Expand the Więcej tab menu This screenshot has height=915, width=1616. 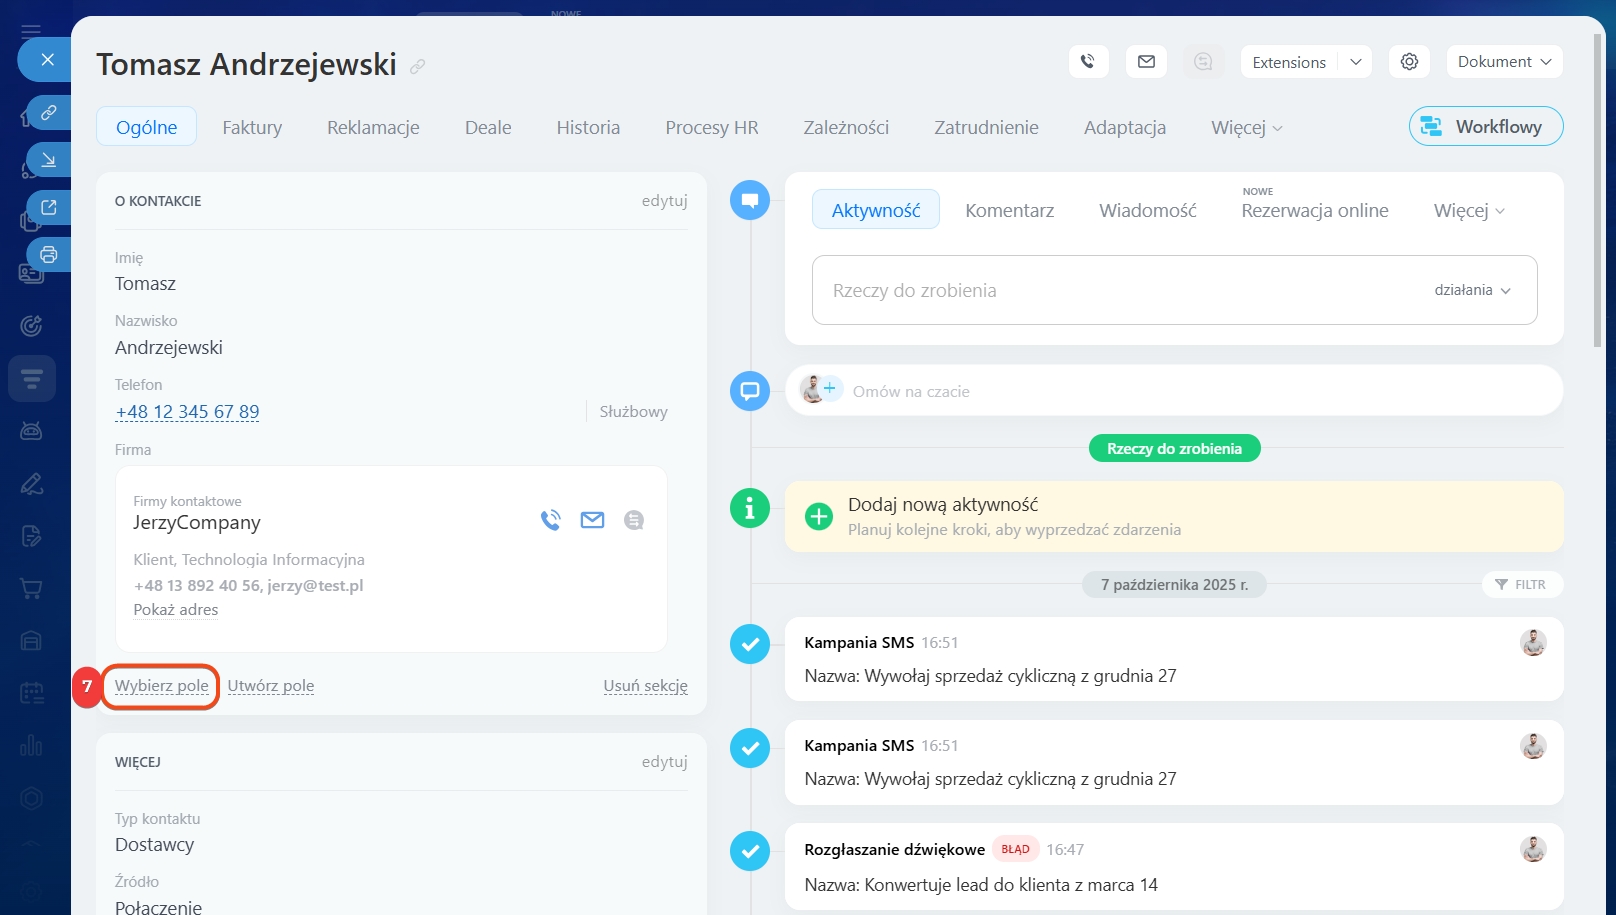click(1246, 128)
